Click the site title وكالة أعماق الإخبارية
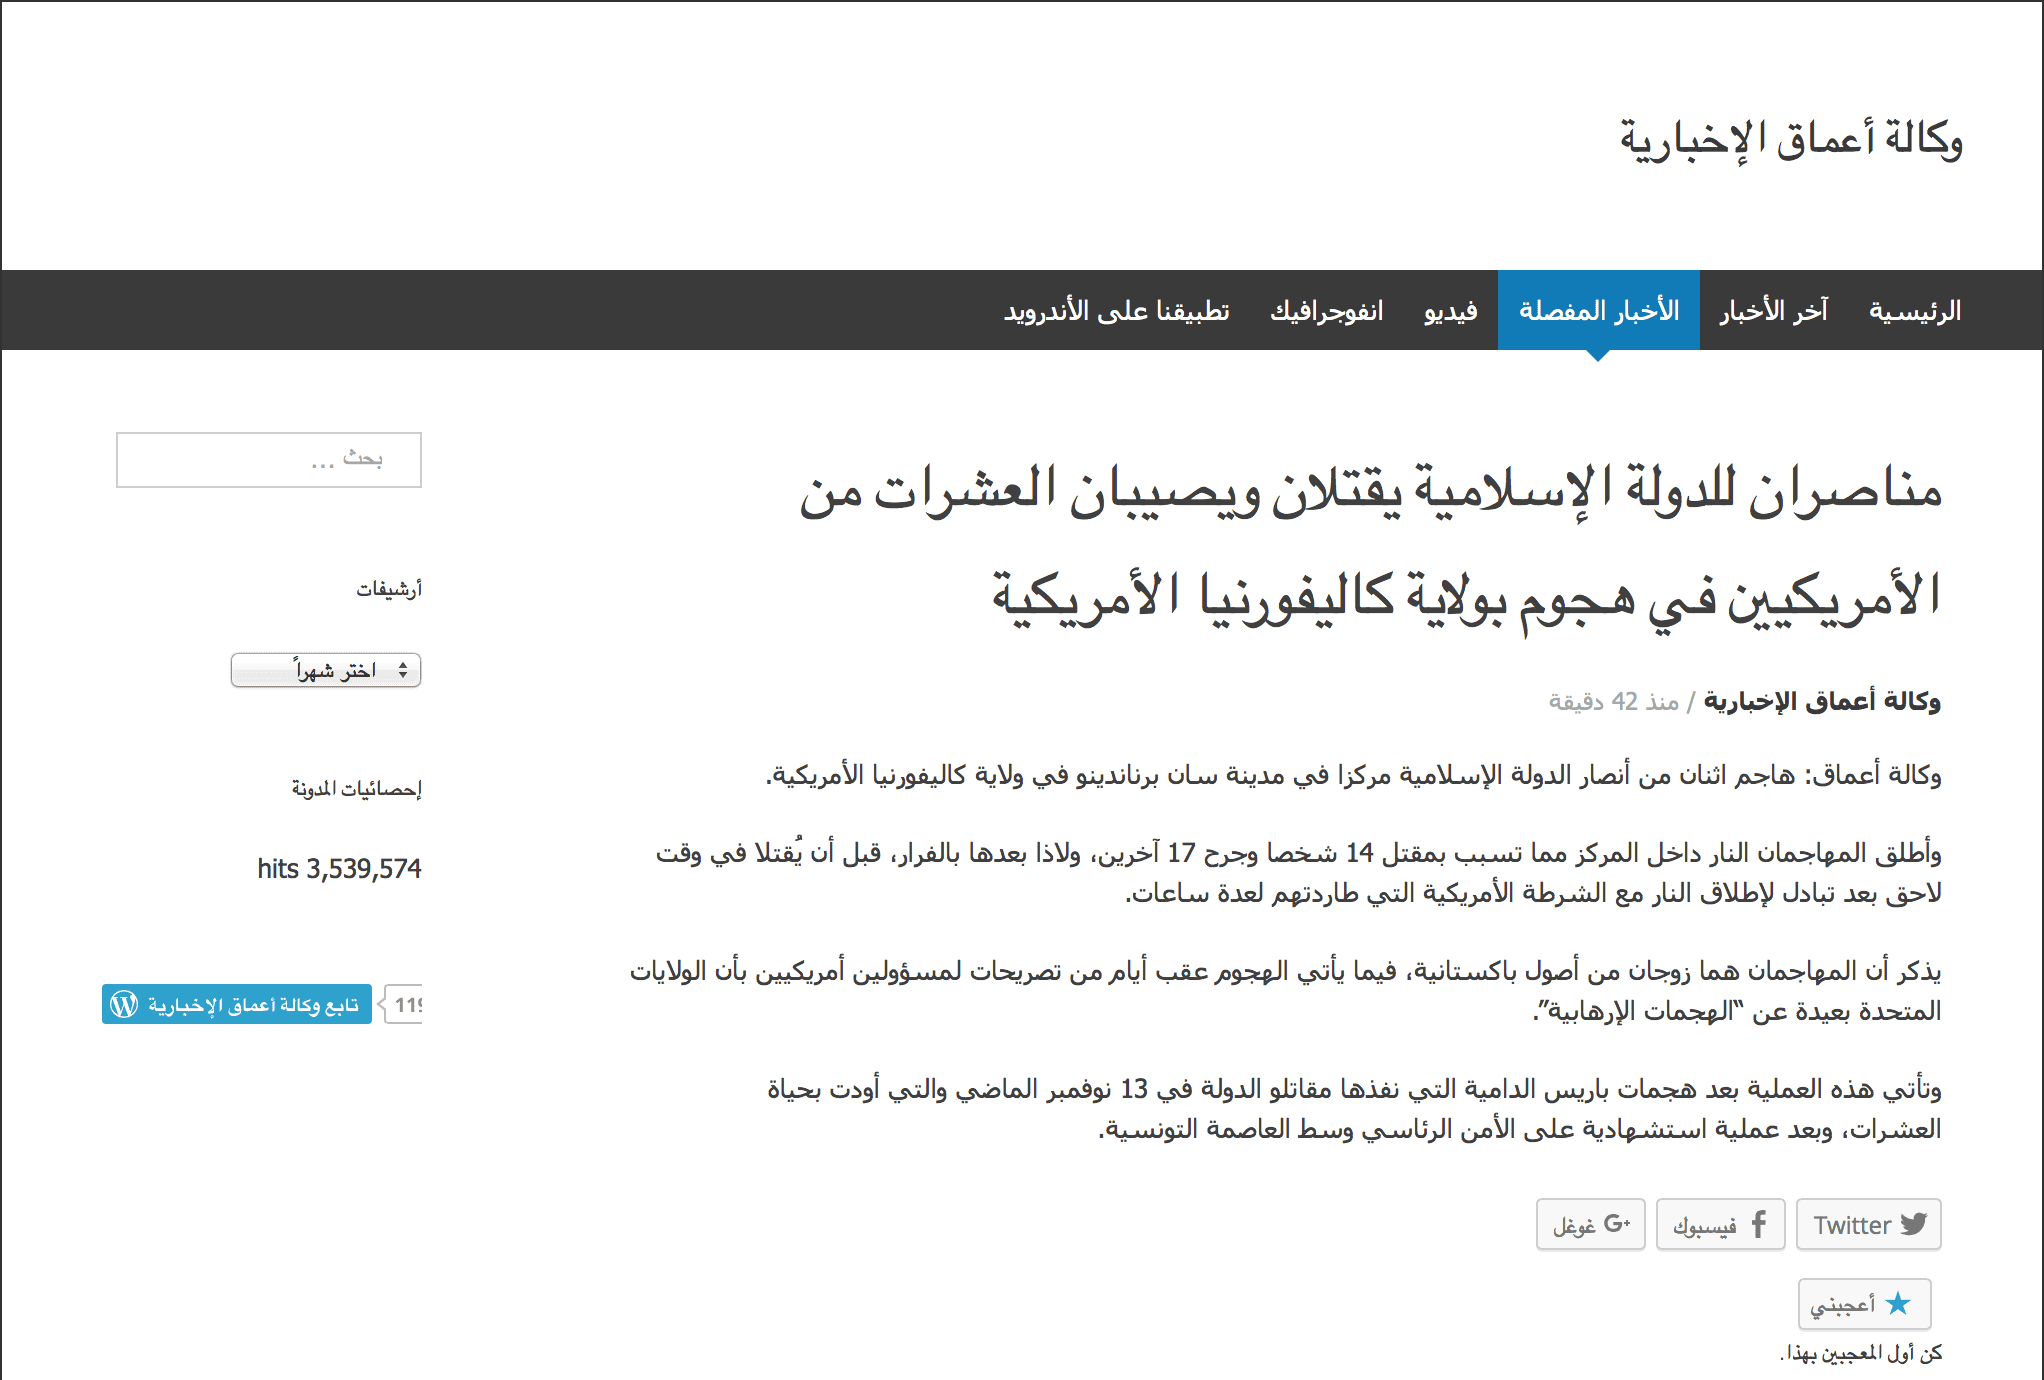Screen dimensions: 2044x1380 (x=1791, y=139)
